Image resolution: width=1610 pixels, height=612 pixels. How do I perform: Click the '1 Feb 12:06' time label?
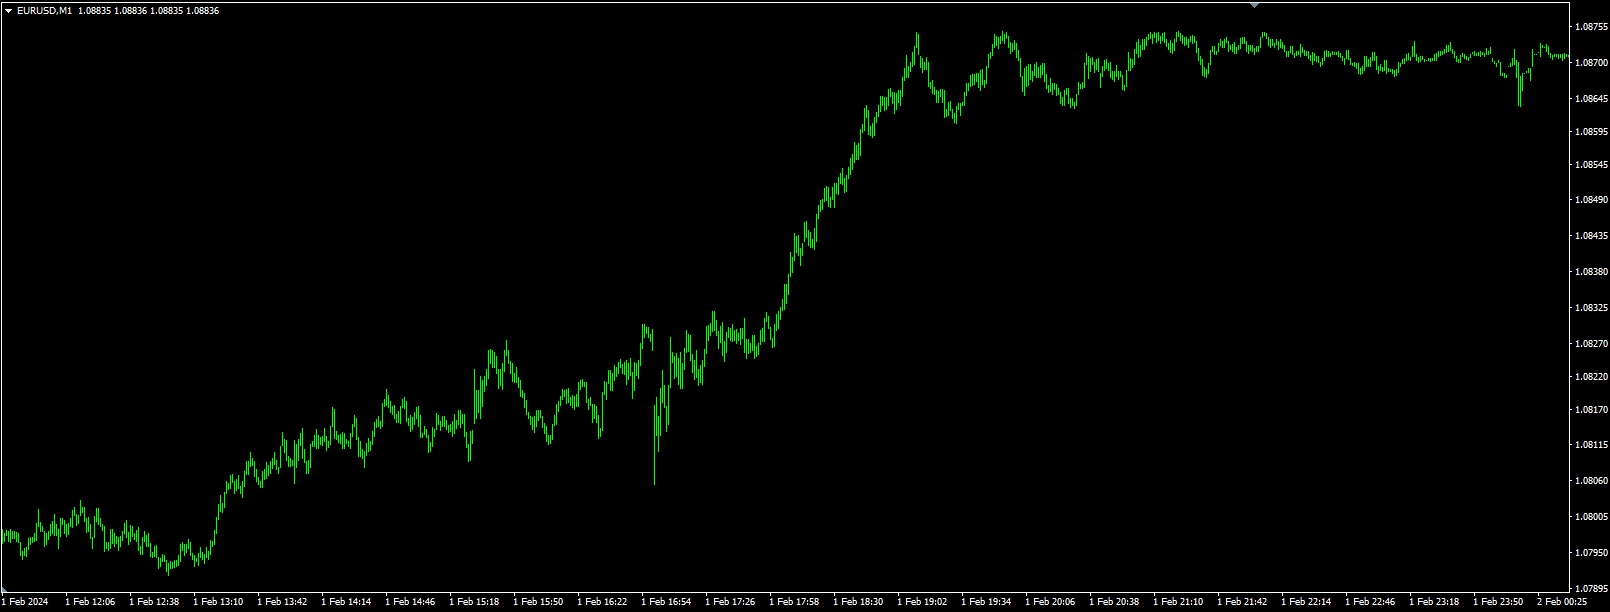[90, 603]
